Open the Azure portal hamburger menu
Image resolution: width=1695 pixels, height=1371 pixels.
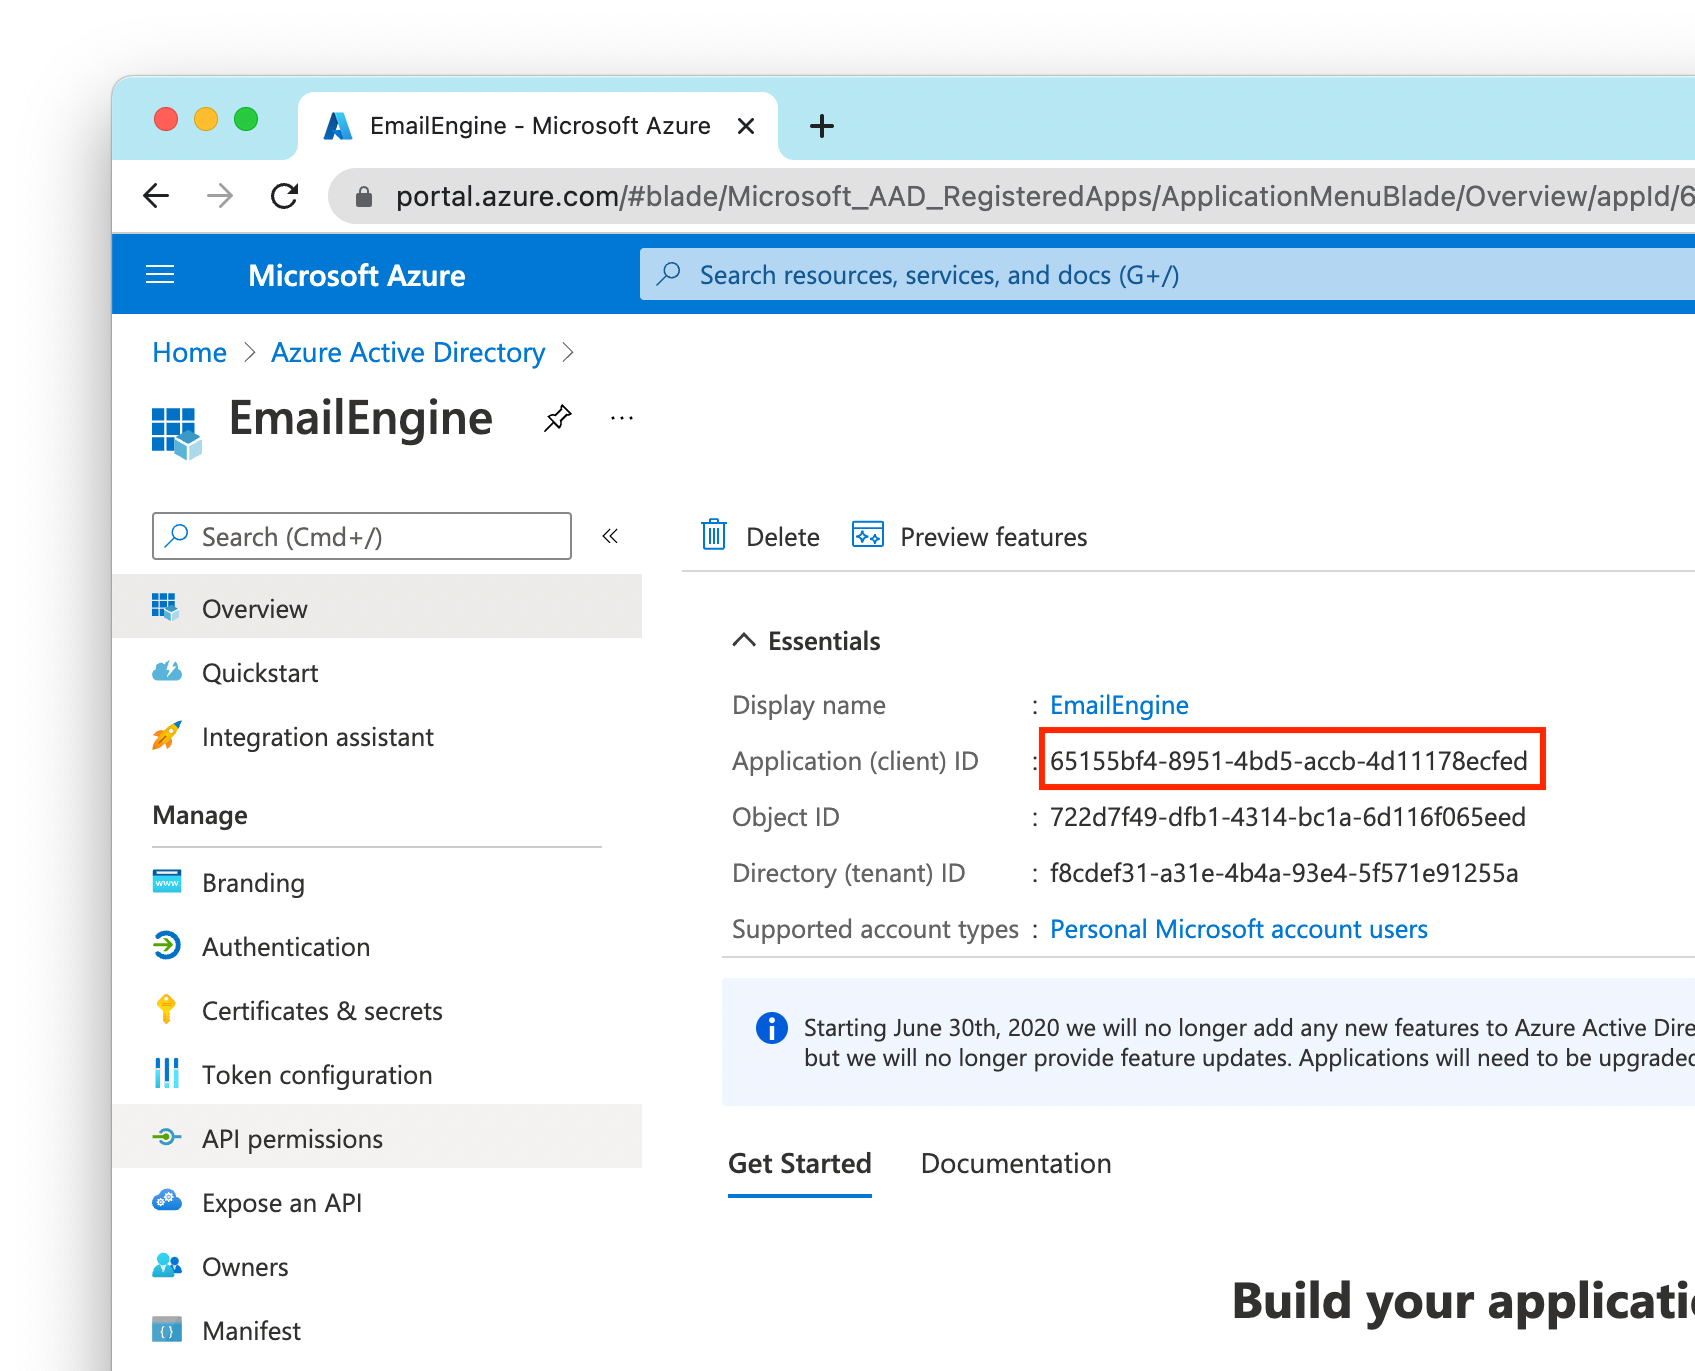tap(160, 275)
